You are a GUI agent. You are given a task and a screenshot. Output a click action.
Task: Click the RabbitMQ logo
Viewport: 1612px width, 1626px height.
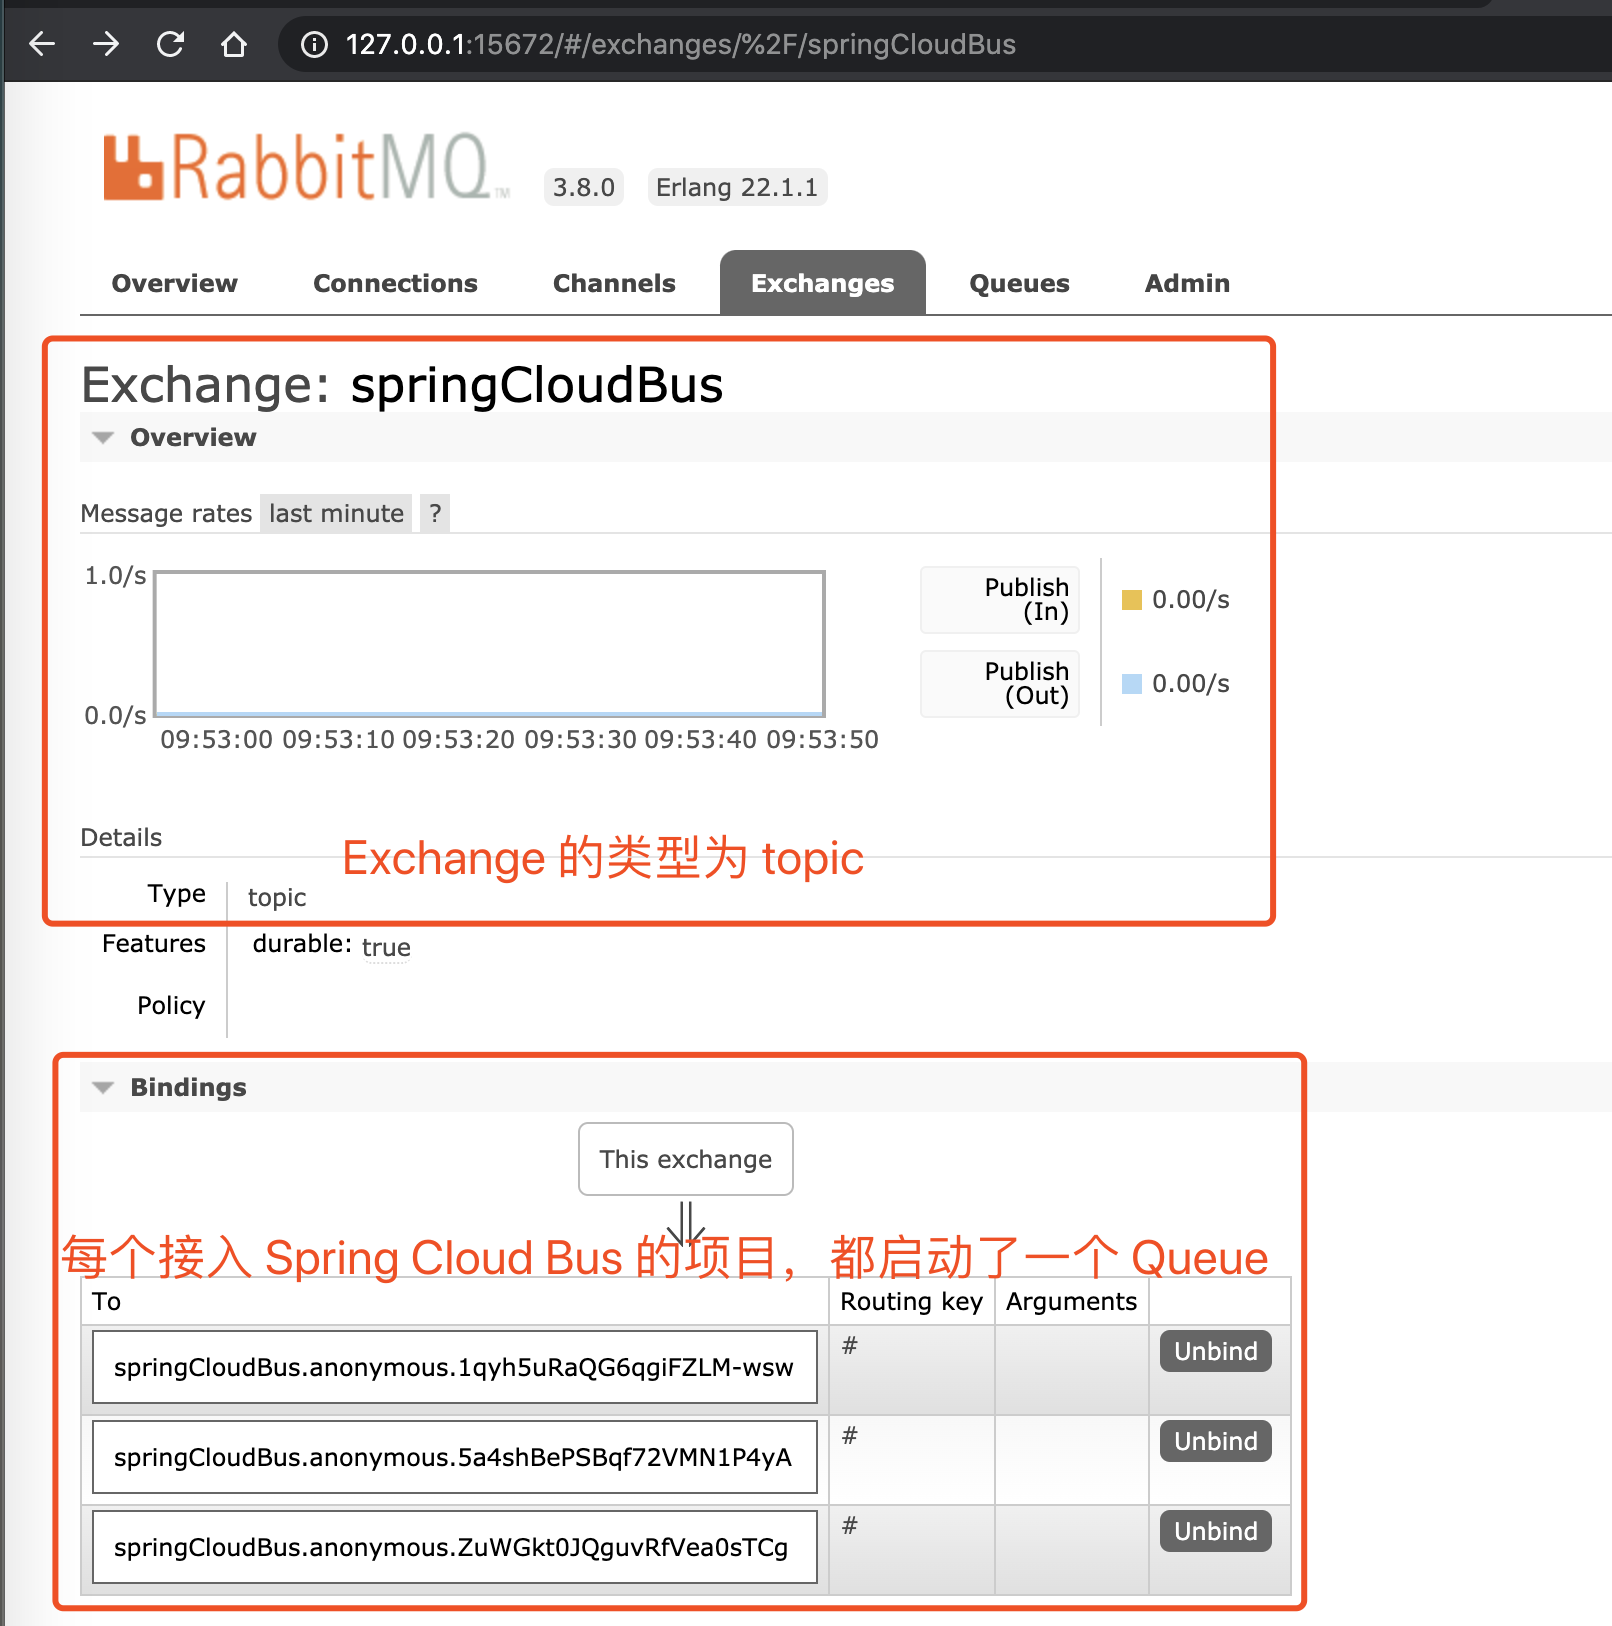coord(305,167)
